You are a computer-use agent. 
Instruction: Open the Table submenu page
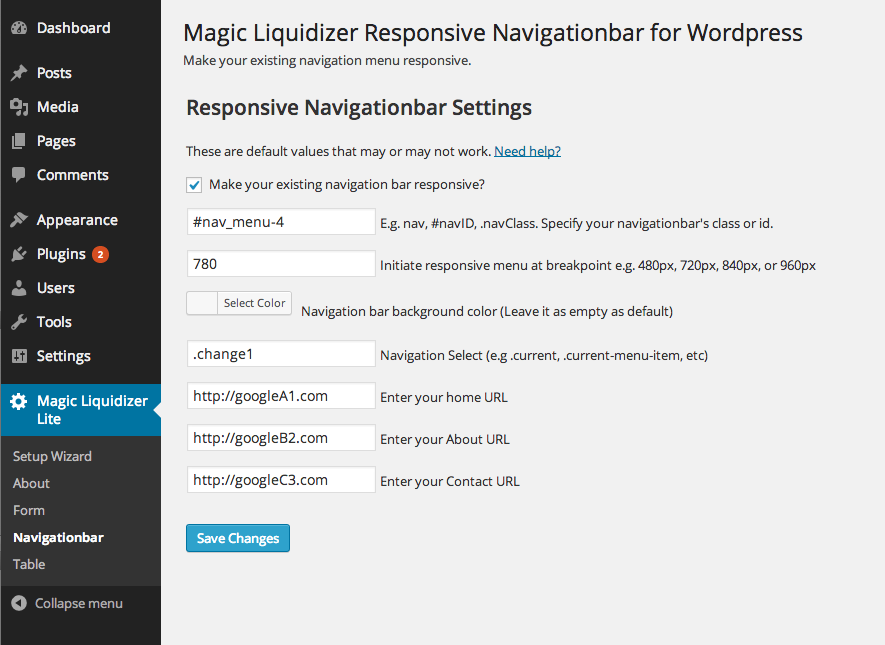[x=29, y=564]
